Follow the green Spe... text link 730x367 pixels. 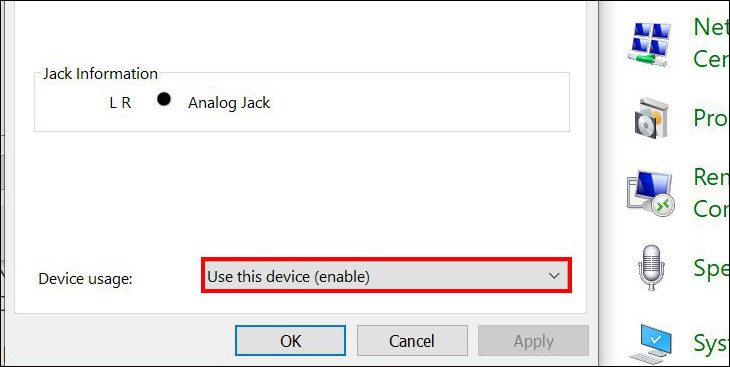[x=711, y=268]
